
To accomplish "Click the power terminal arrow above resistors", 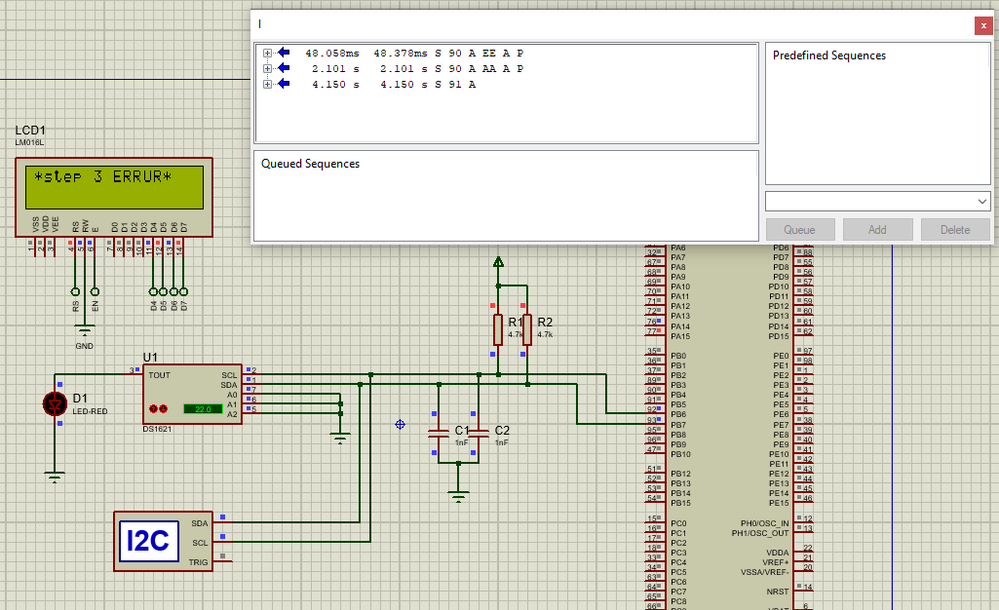I will tap(498, 261).
